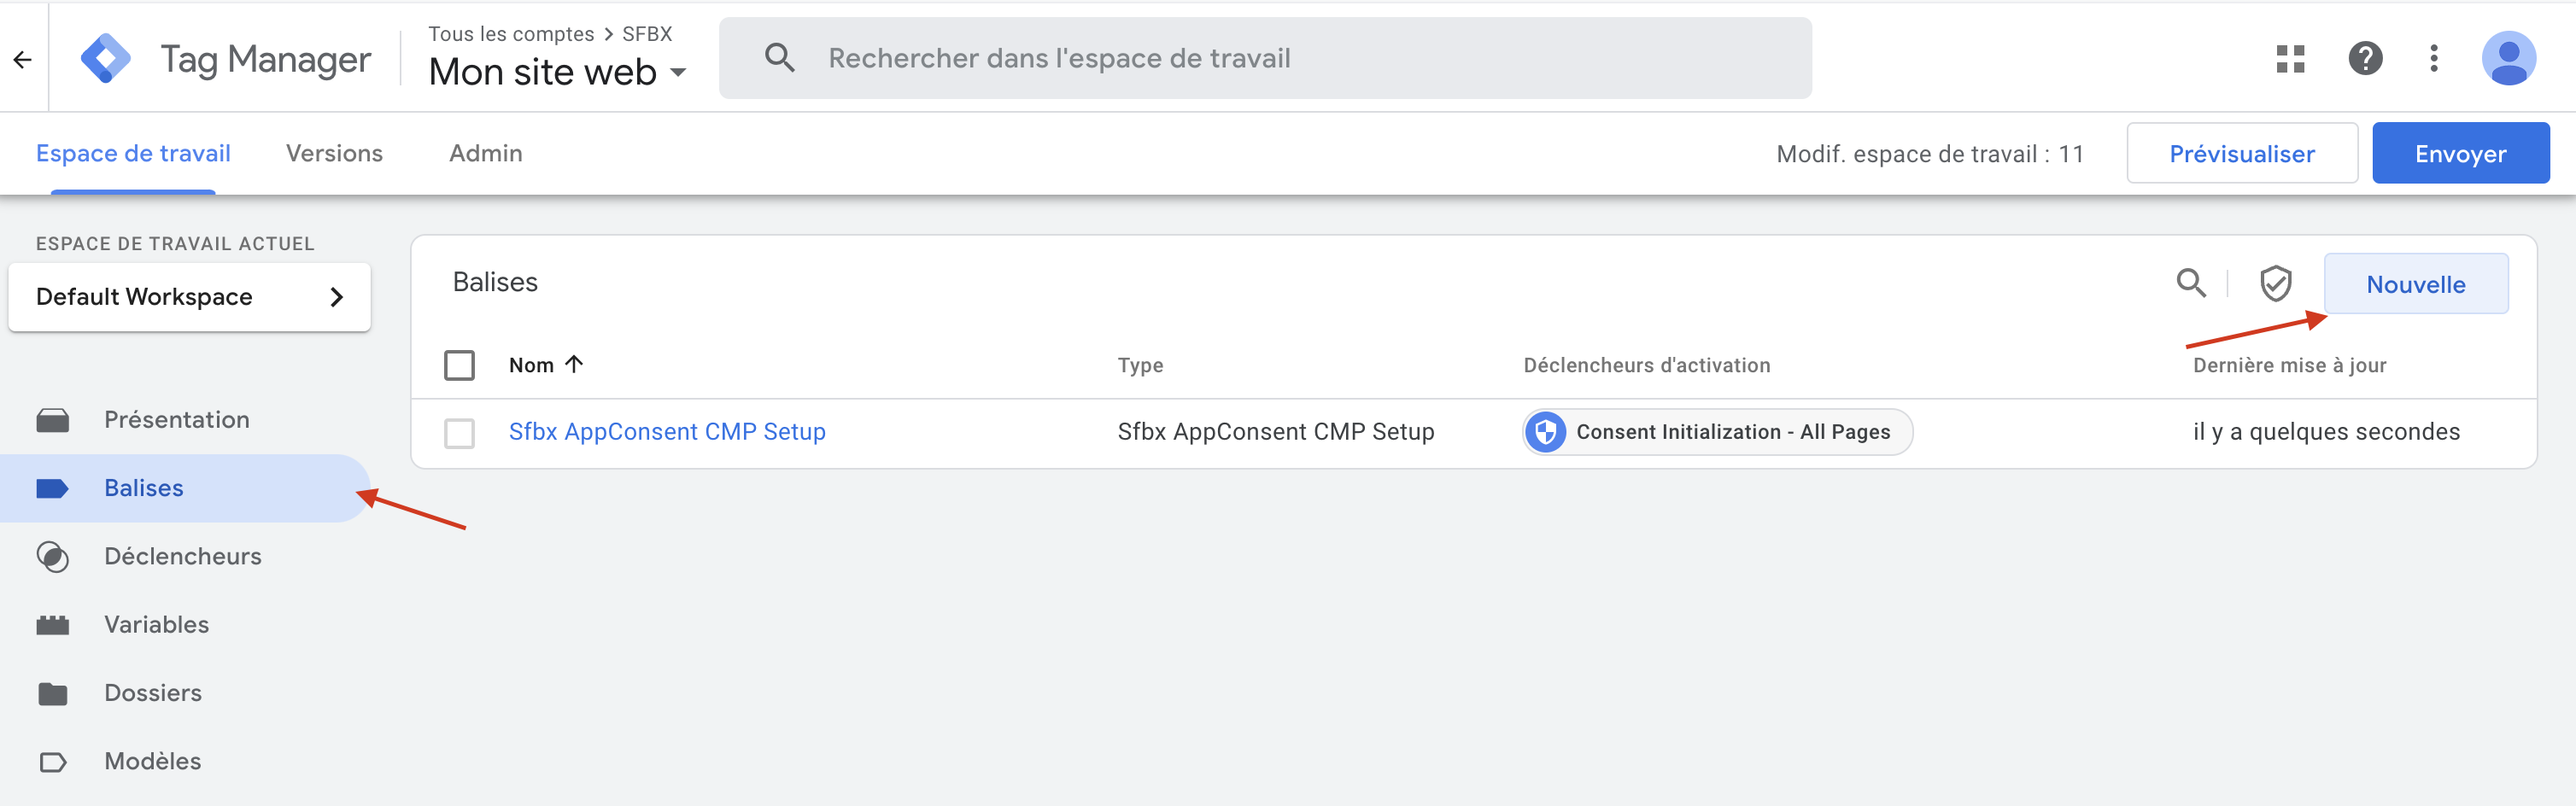Screen dimensions: 2576x806
Task: Select the Déclencheurs sidebar icon
Action: pos(53,556)
